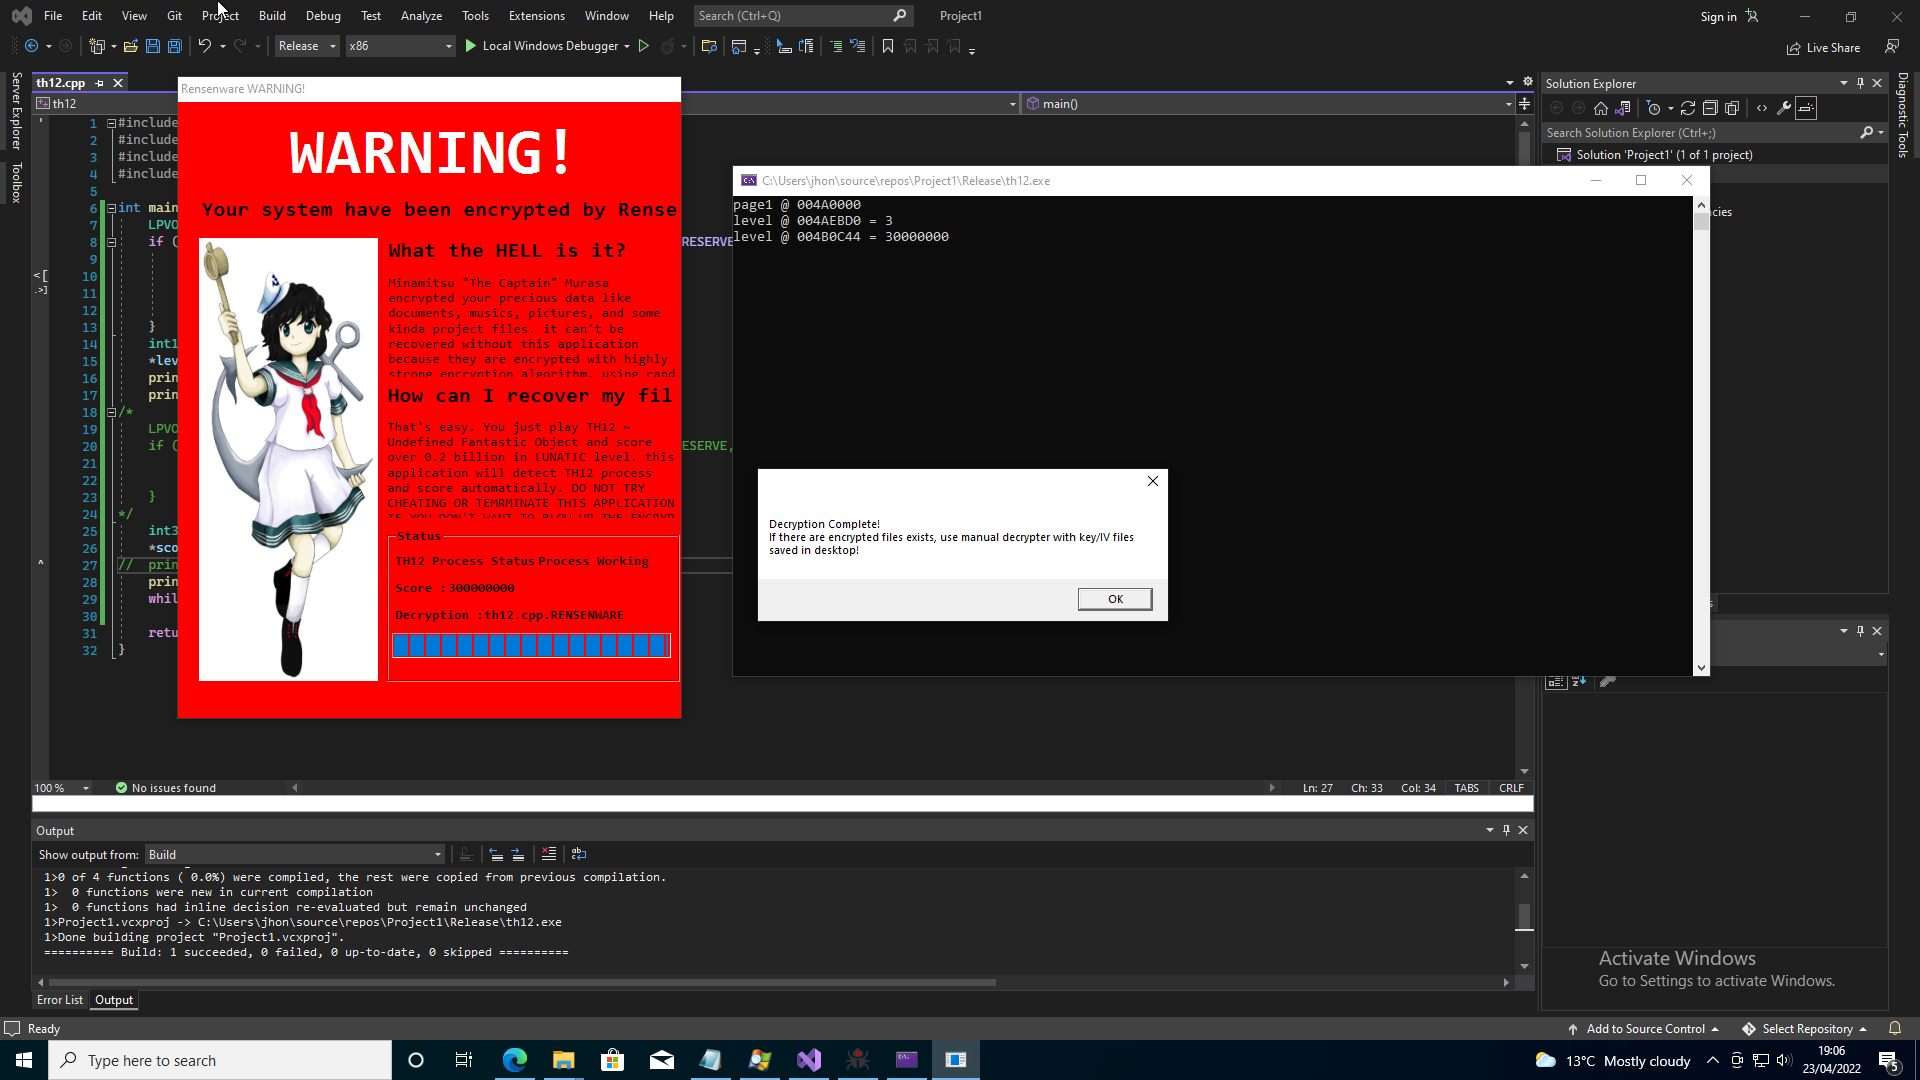
Task: Click Search Solution Explorer field
Action: (x=1700, y=133)
